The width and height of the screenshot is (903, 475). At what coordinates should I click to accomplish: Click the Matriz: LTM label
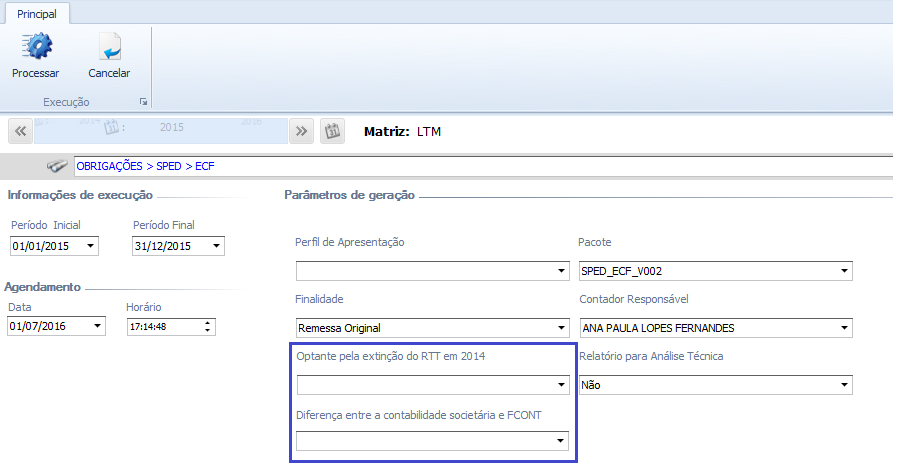click(403, 131)
